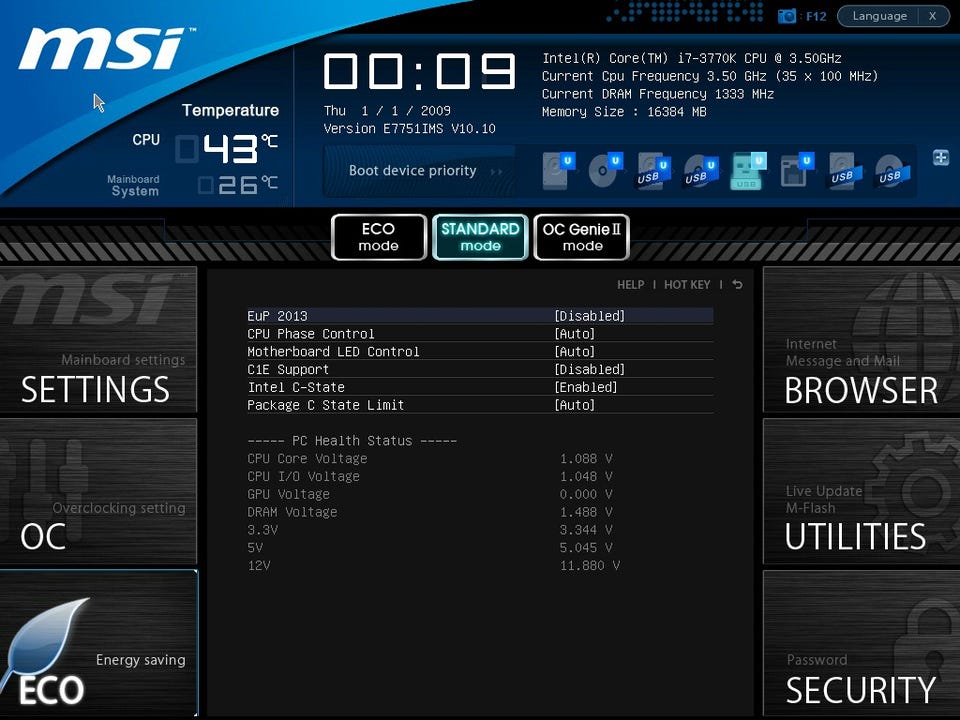Select the EuP 2013 setting label
960x720 pixels.
click(x=277, y=316)
